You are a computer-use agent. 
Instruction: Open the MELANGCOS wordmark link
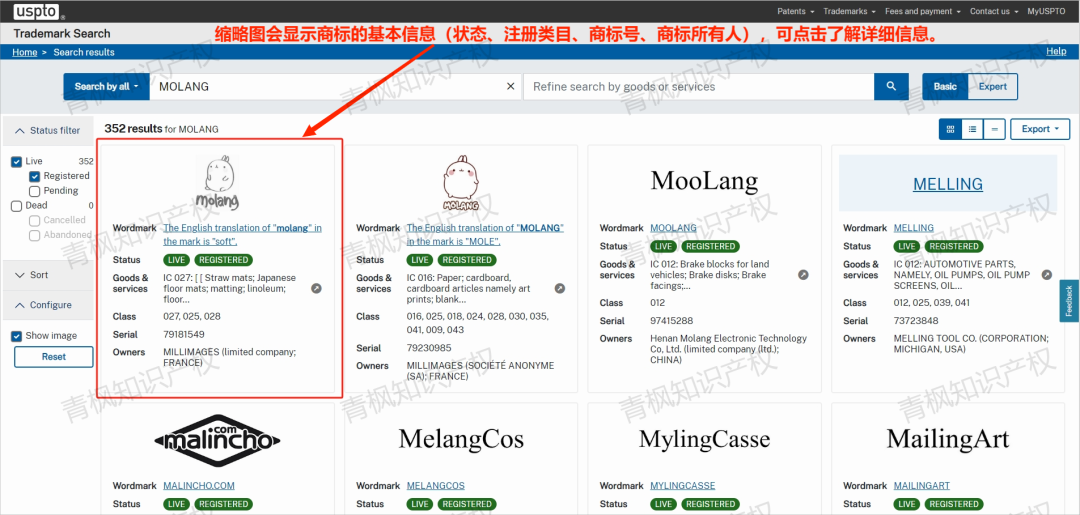pyautogui.click(x=436, y=485)
